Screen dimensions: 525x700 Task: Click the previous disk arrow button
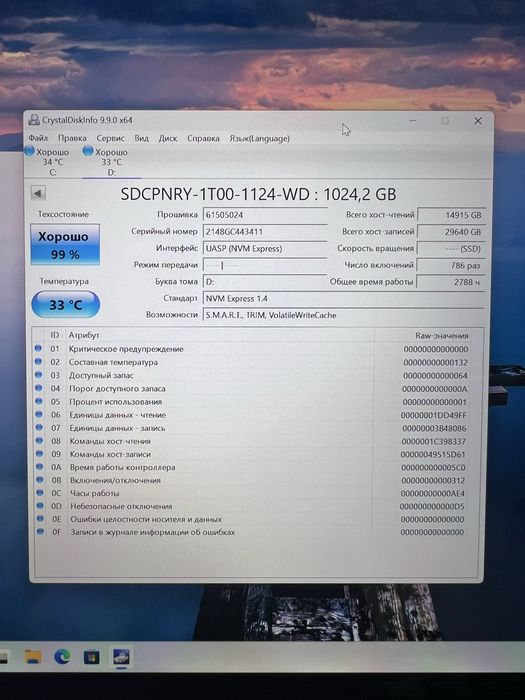tap(38, 193)
